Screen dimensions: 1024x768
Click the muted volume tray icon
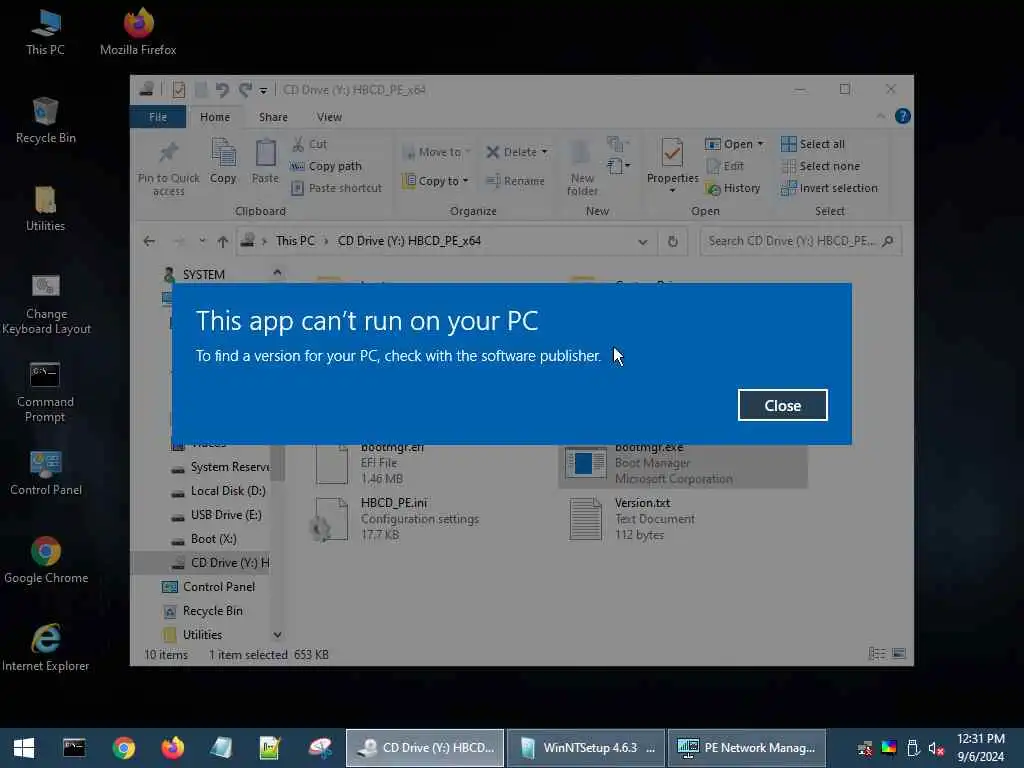point(936,748)
